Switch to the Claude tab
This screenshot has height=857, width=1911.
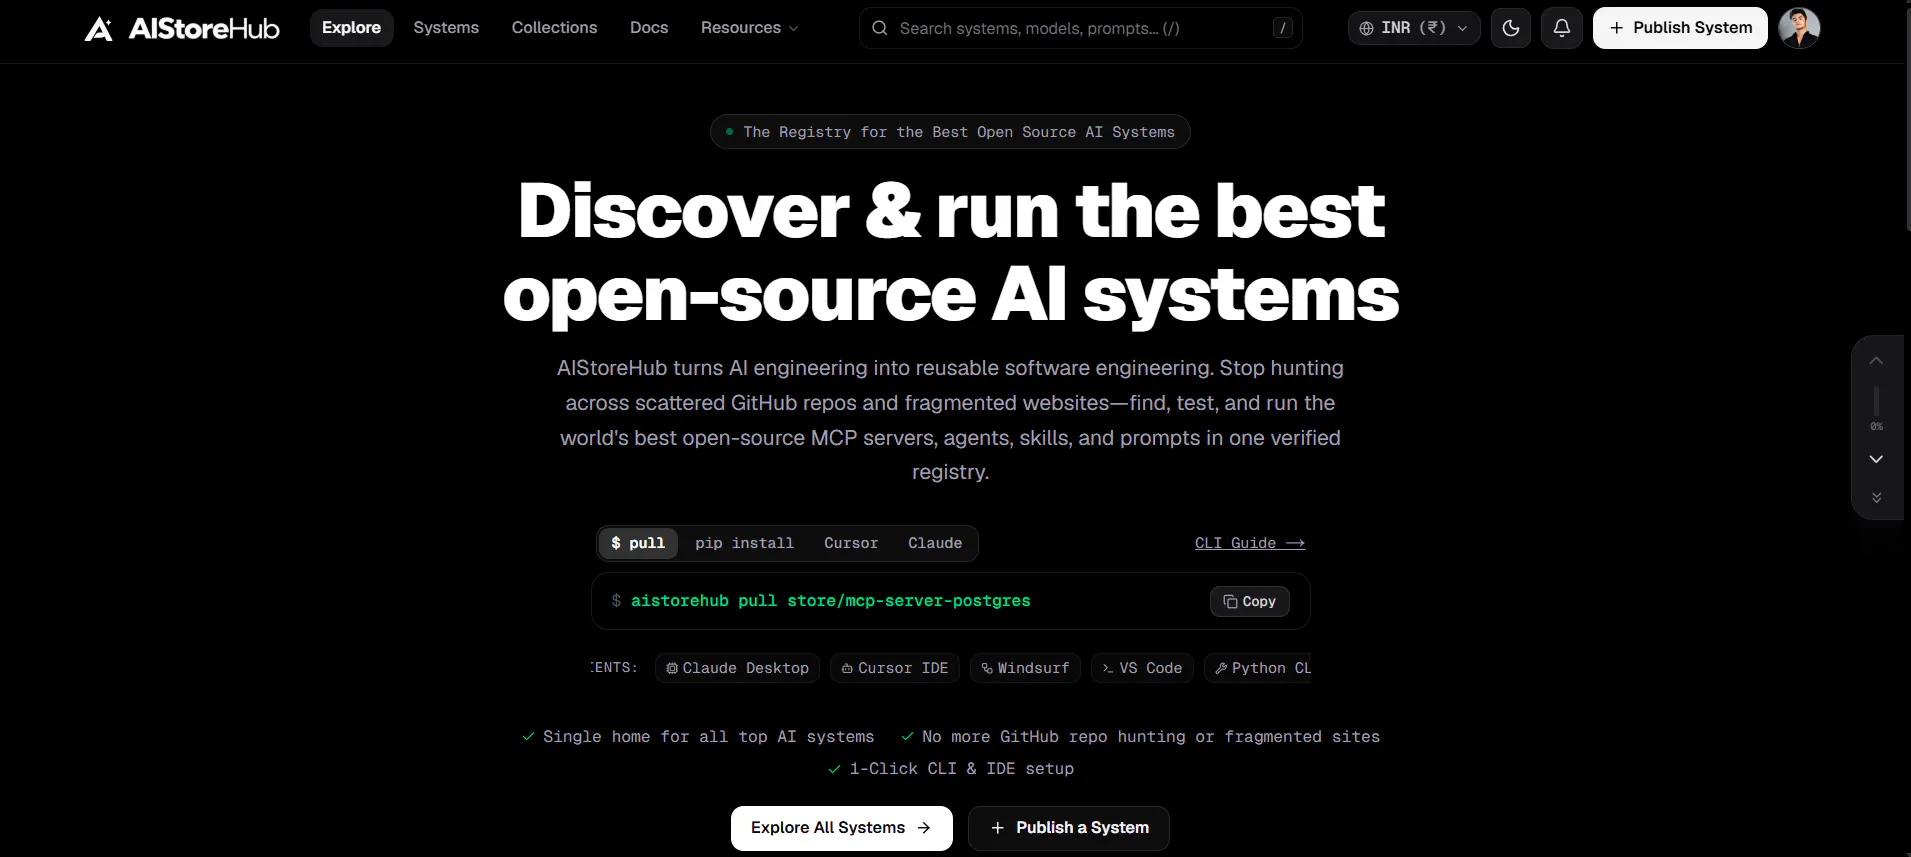coord(935,543)
